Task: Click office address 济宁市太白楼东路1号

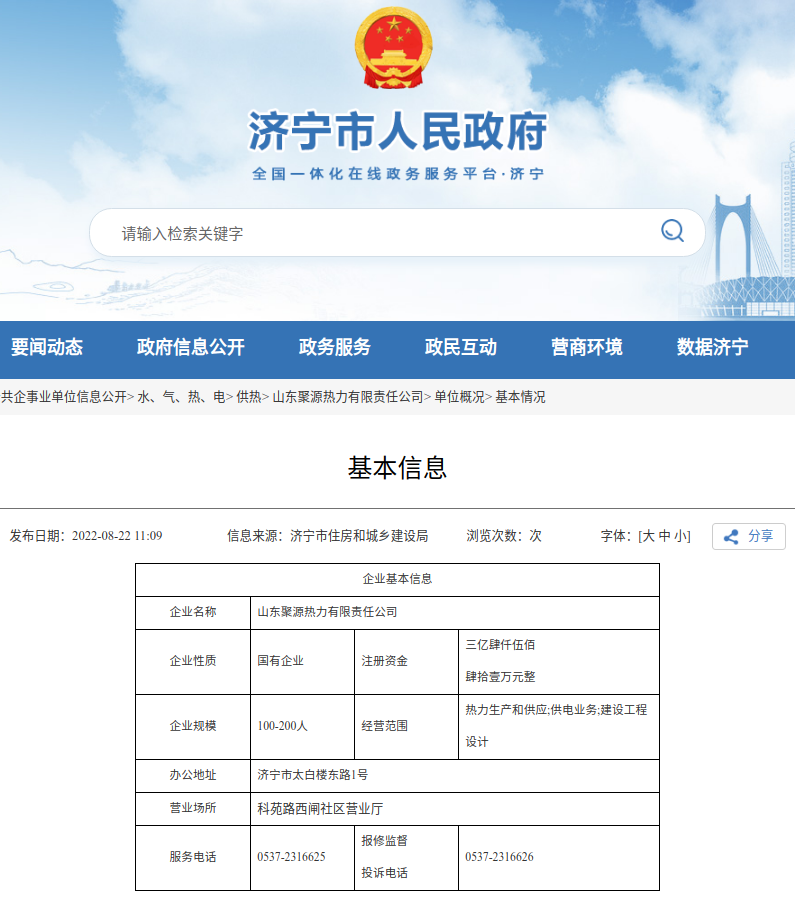Action: point(313,775)
